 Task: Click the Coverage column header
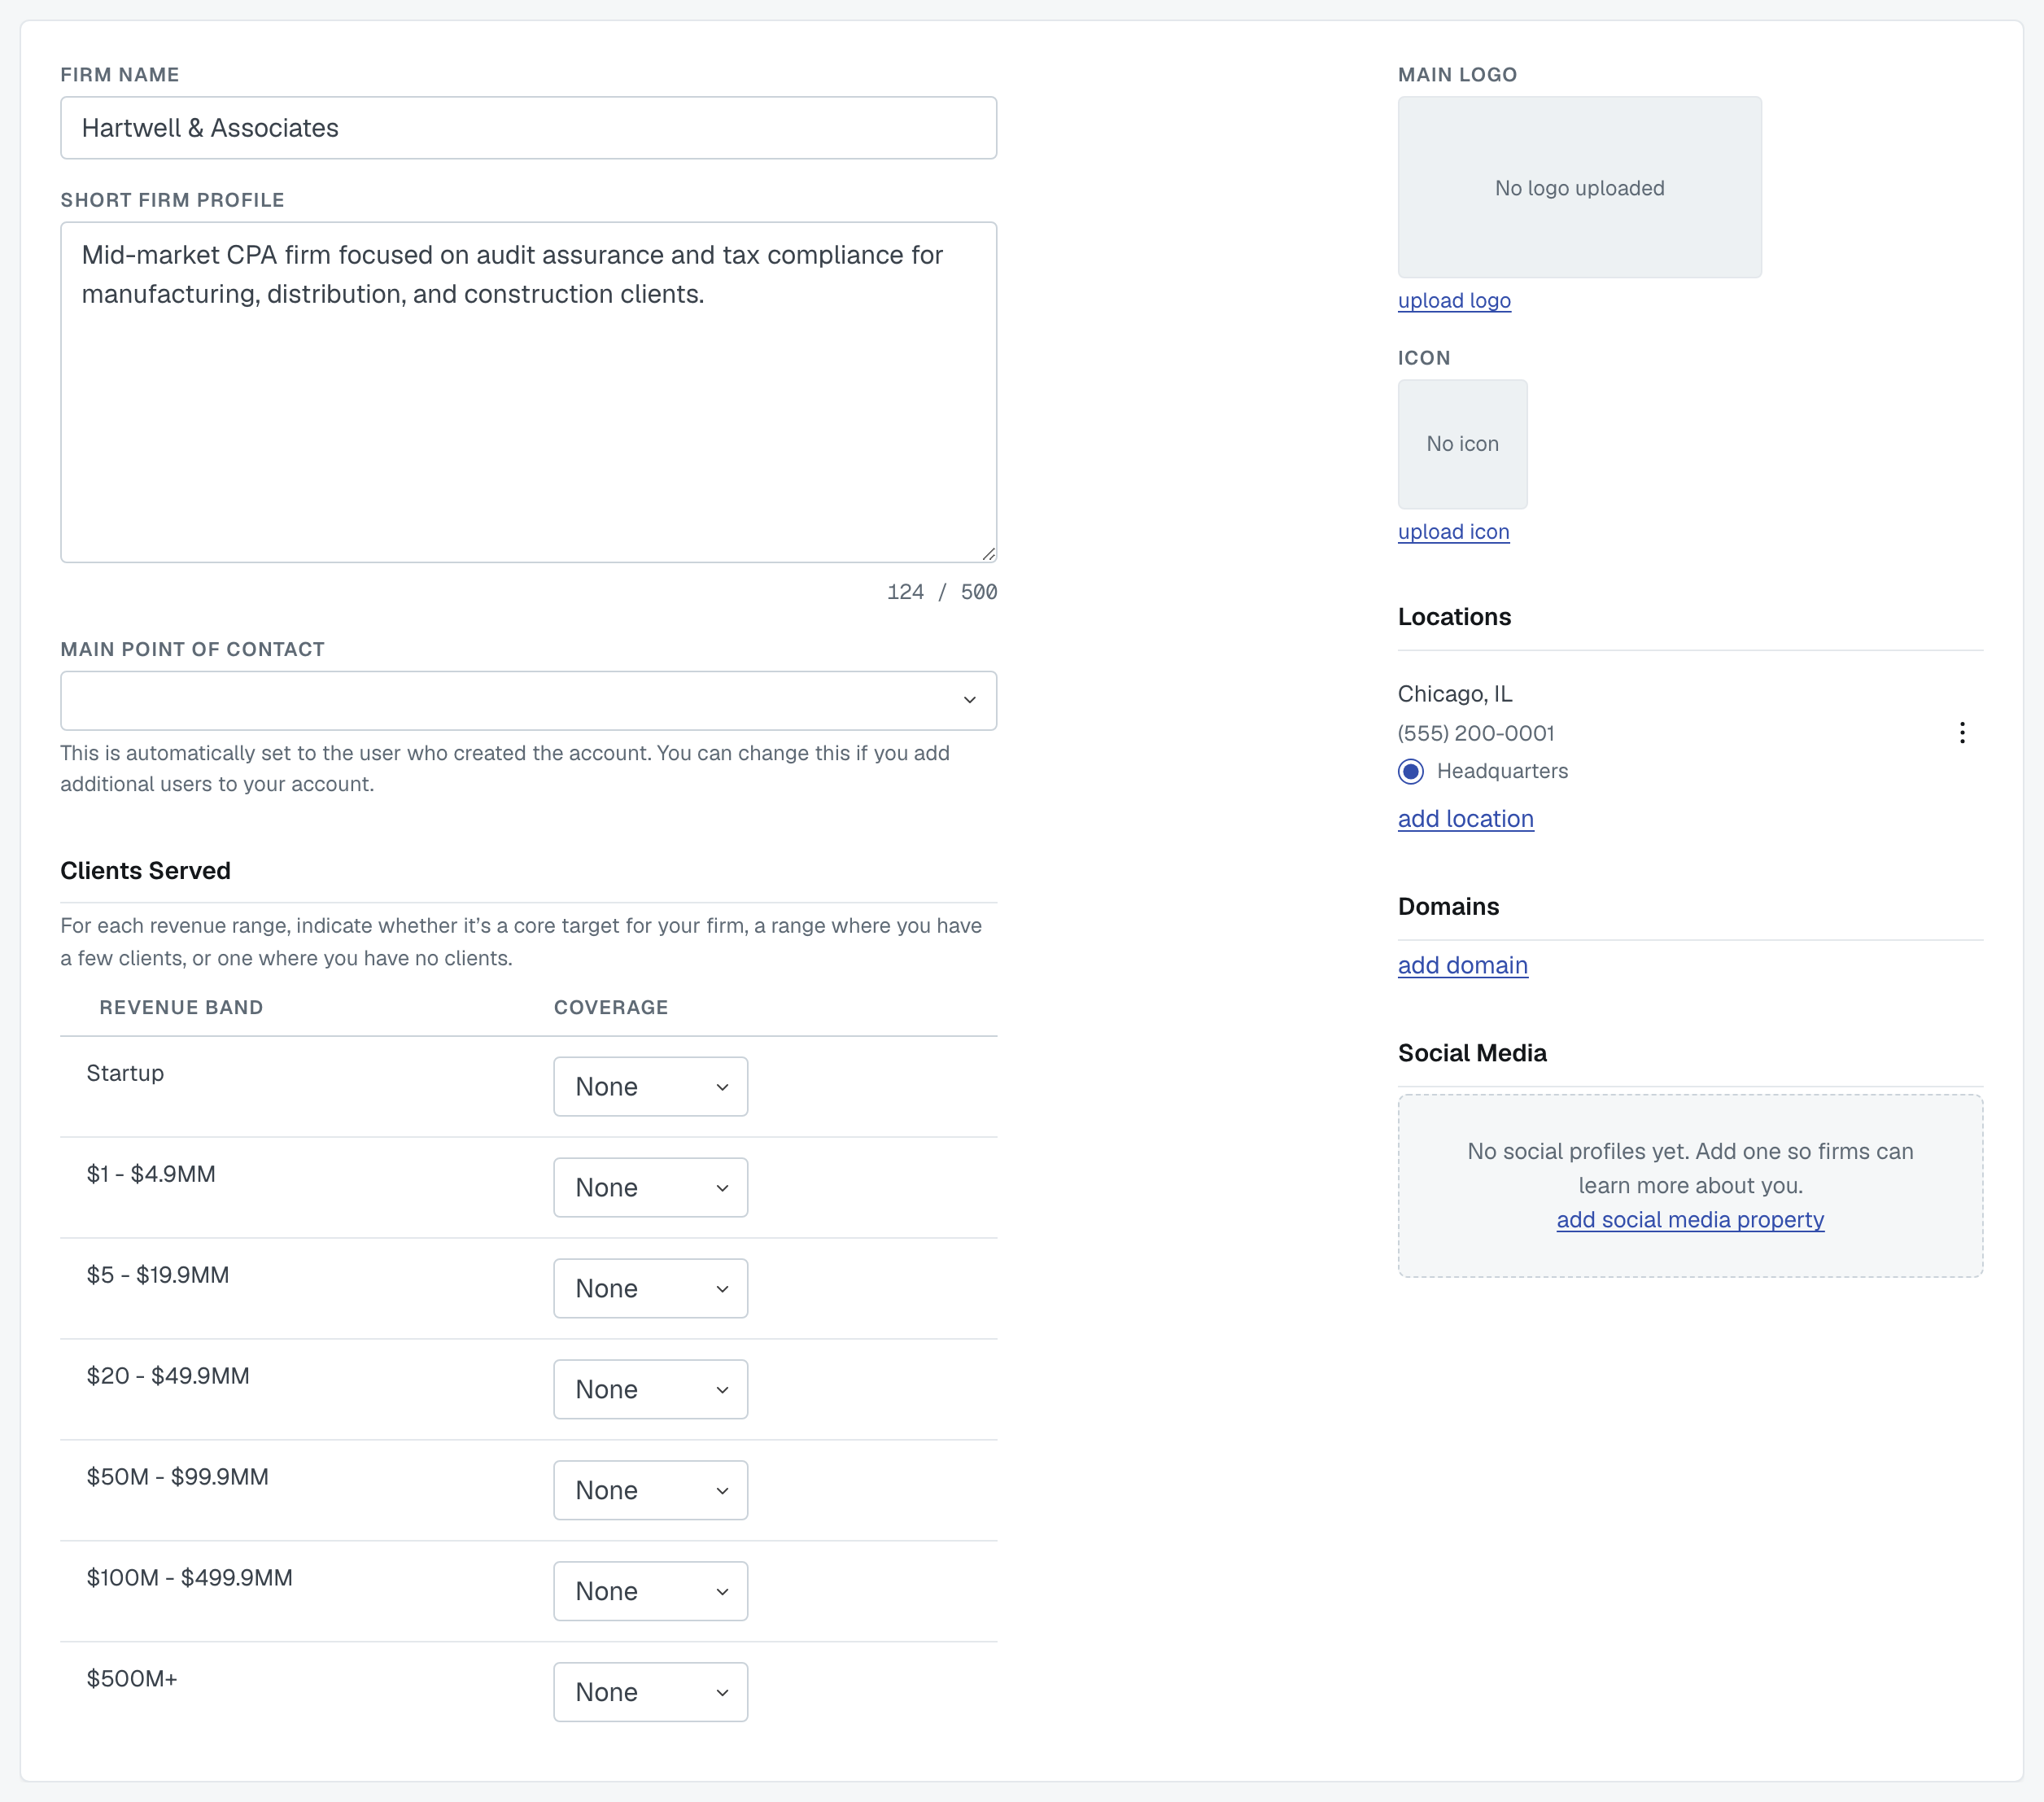(611, 1007)
